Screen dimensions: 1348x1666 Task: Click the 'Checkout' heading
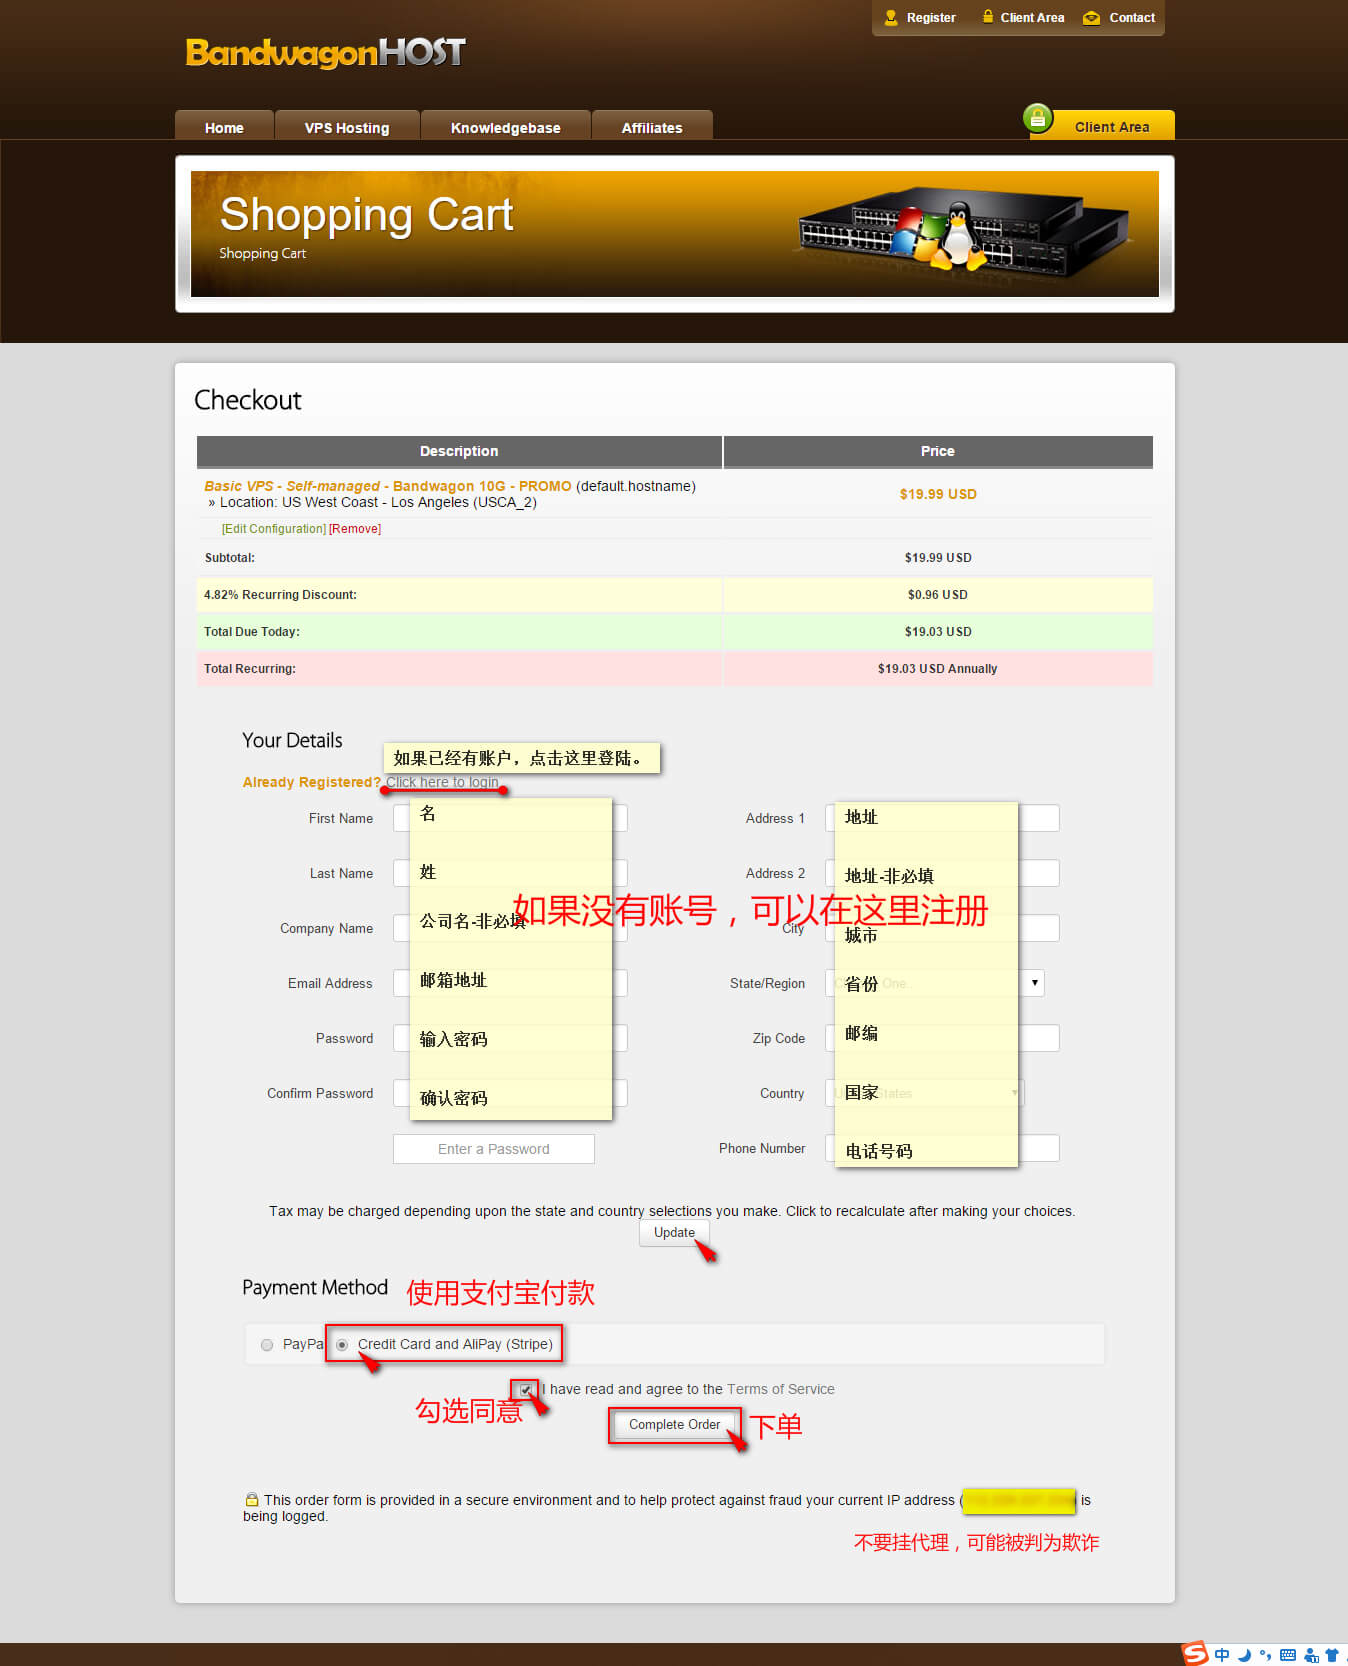[x=248, y=400]
